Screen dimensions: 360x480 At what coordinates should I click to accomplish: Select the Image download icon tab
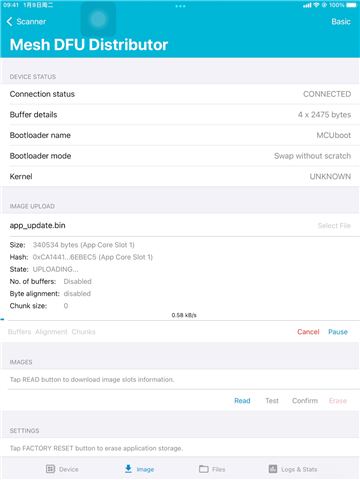coord(128,469)
